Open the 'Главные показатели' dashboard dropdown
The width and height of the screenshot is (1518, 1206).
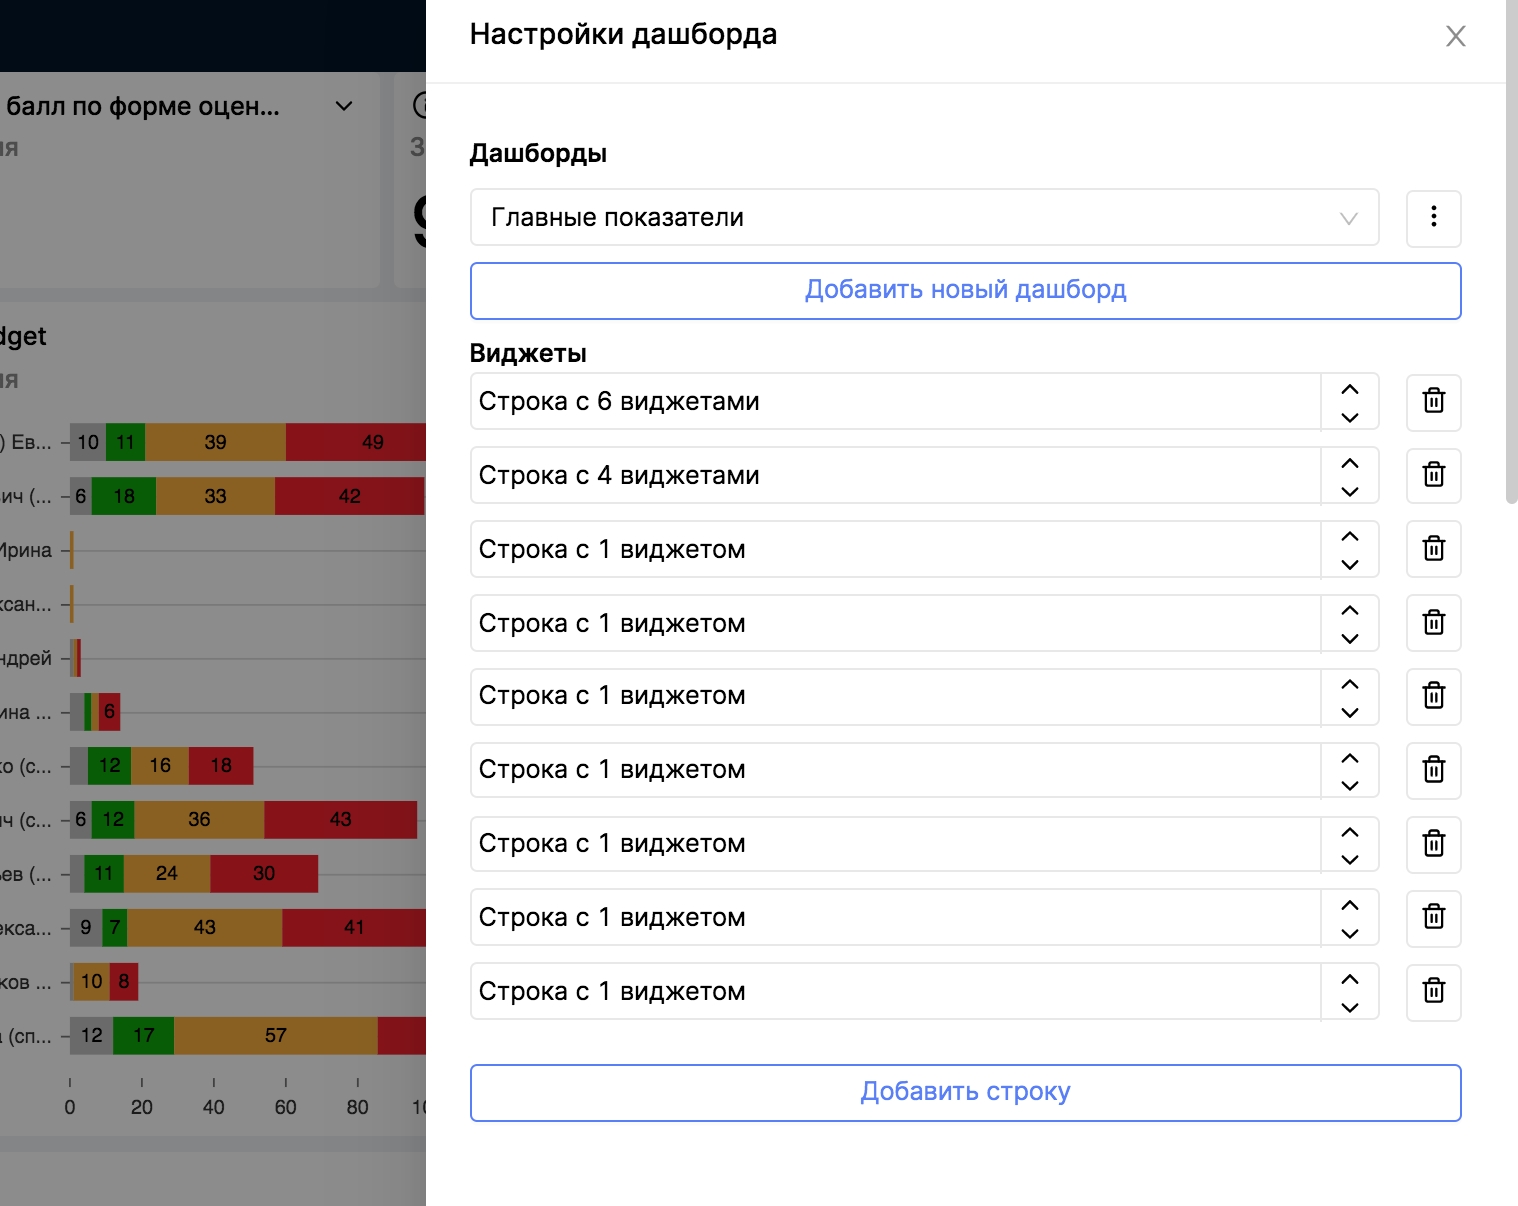pos(924,217)
